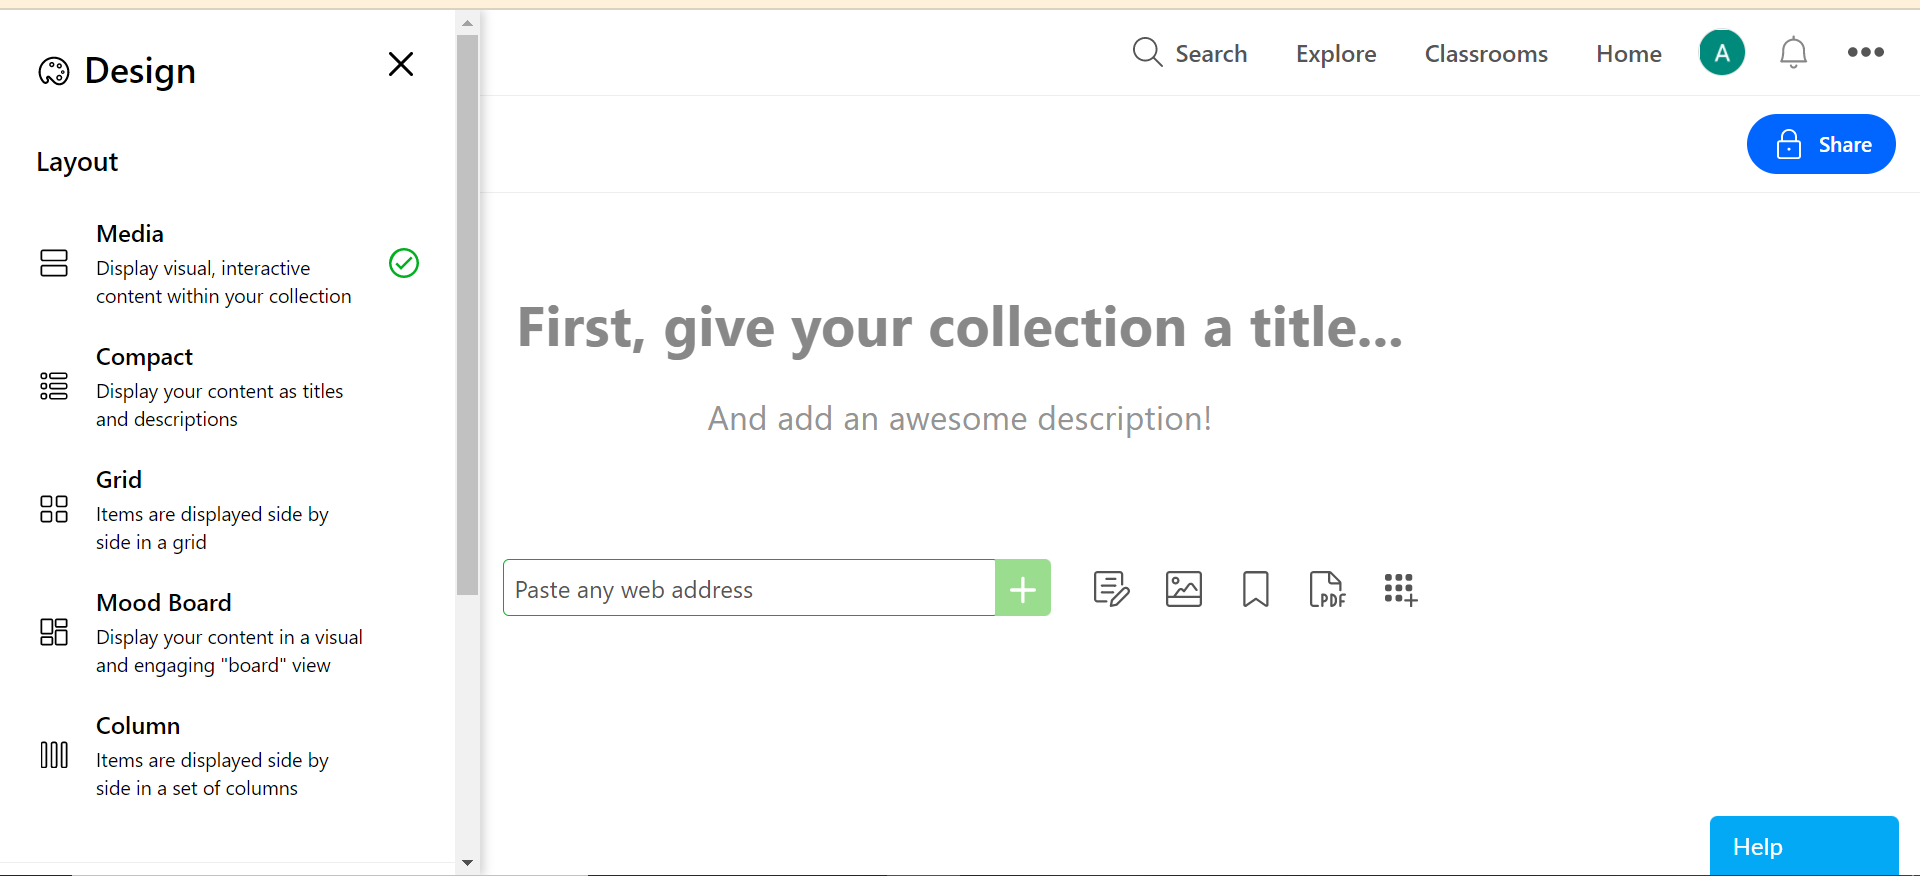Click the three-dots more options menu
Viewport: 1920px width, 876px height.
(x=1866, y=52)
